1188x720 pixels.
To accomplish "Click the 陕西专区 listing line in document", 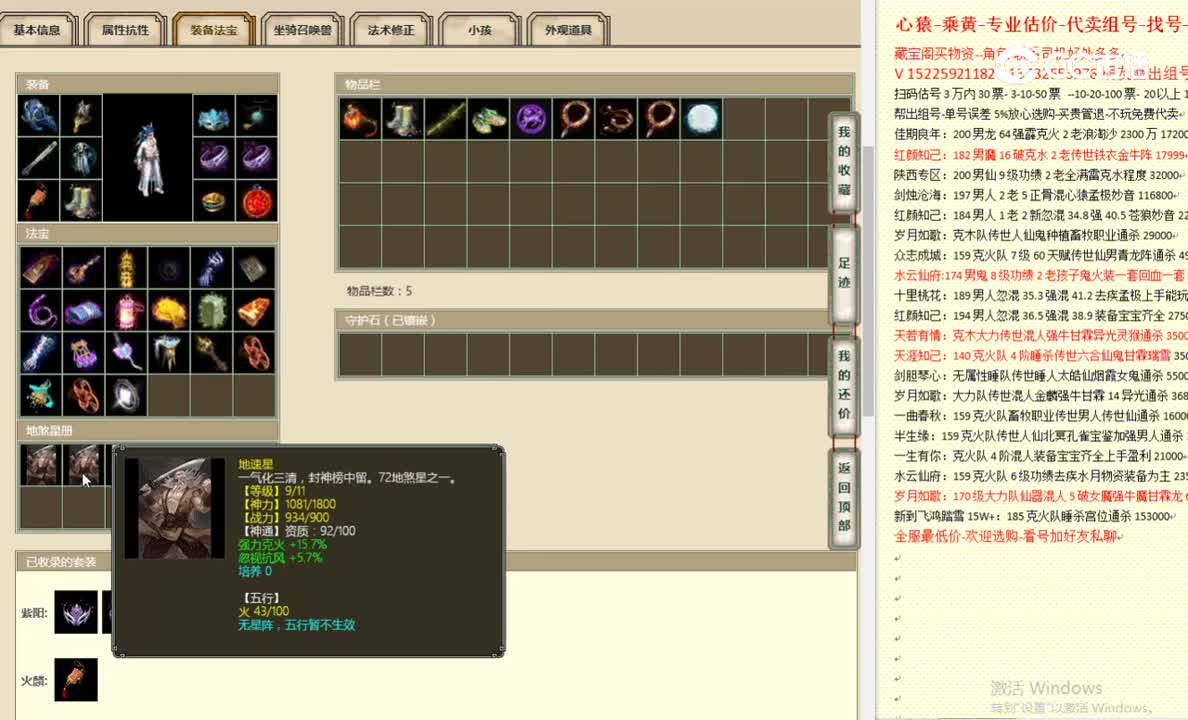I will point(1040,174).
